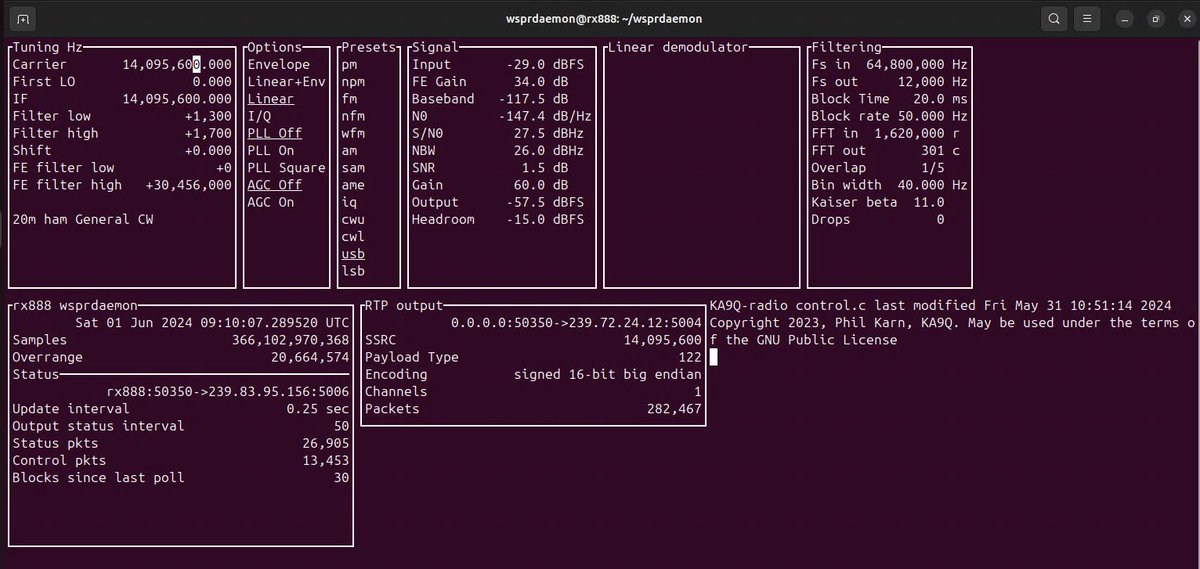Select the lsb preset

click(x=353, y=271)
